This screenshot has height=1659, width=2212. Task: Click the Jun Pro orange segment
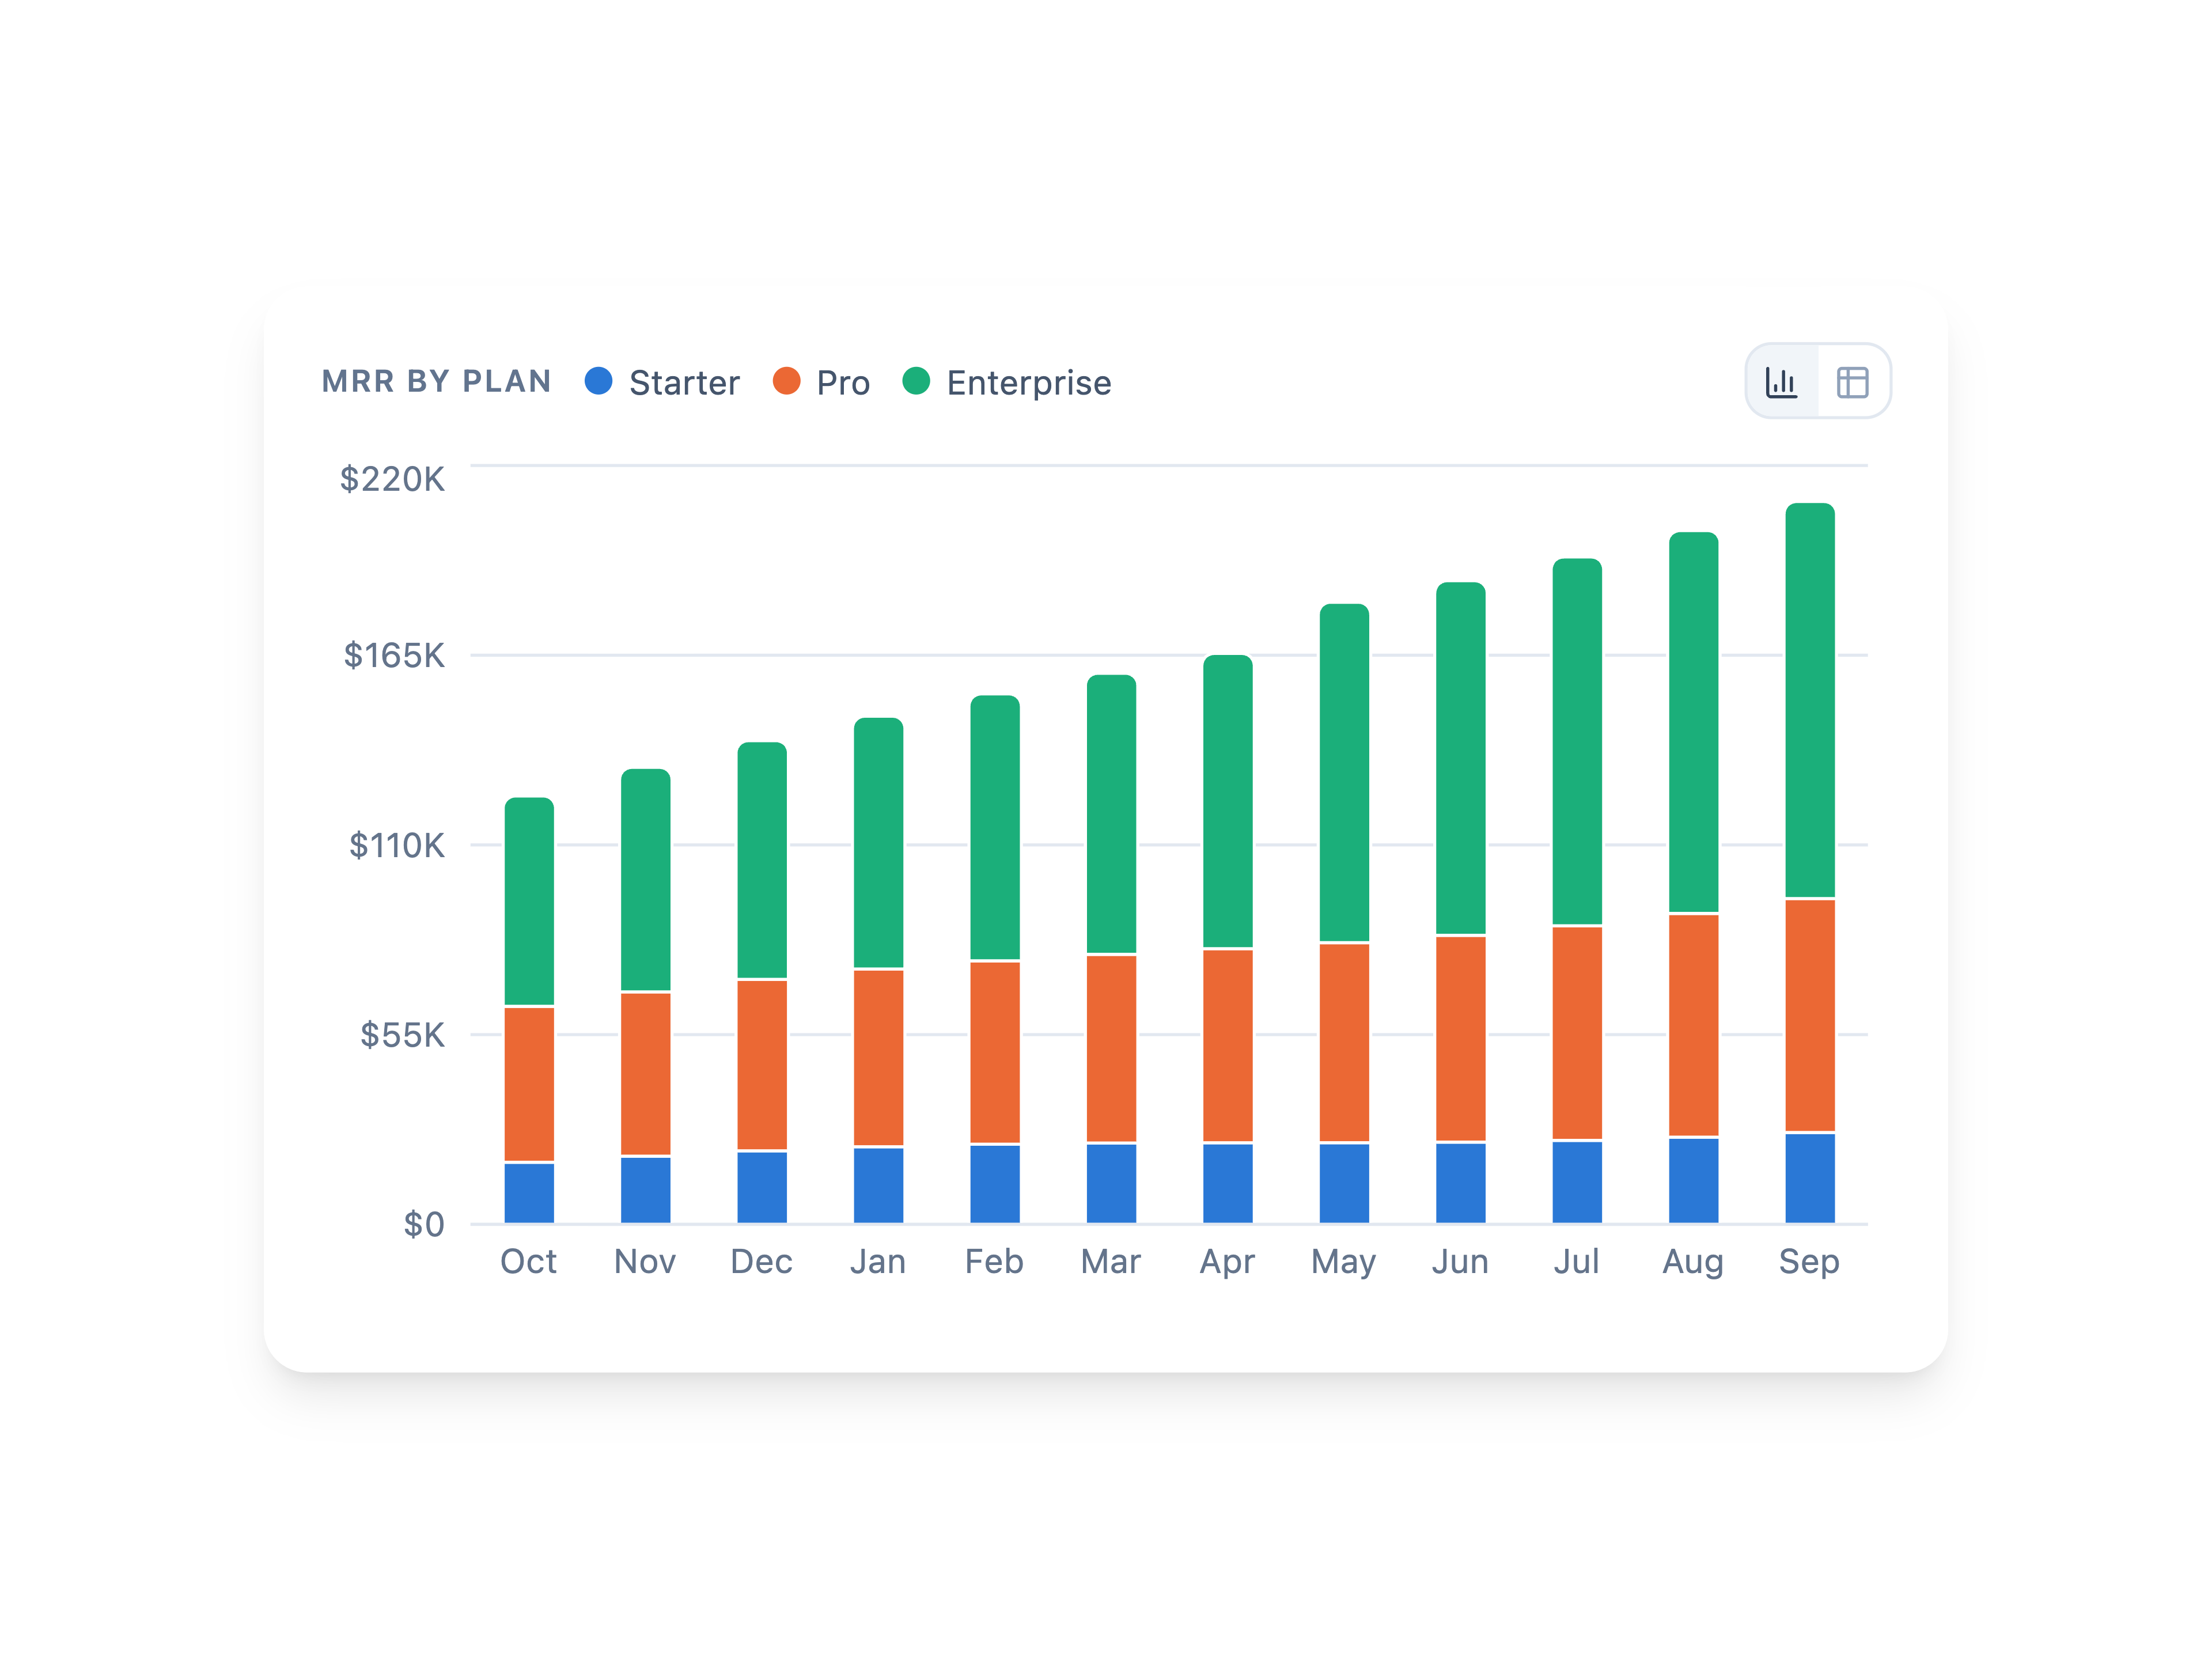[x=1460, y=1038]
